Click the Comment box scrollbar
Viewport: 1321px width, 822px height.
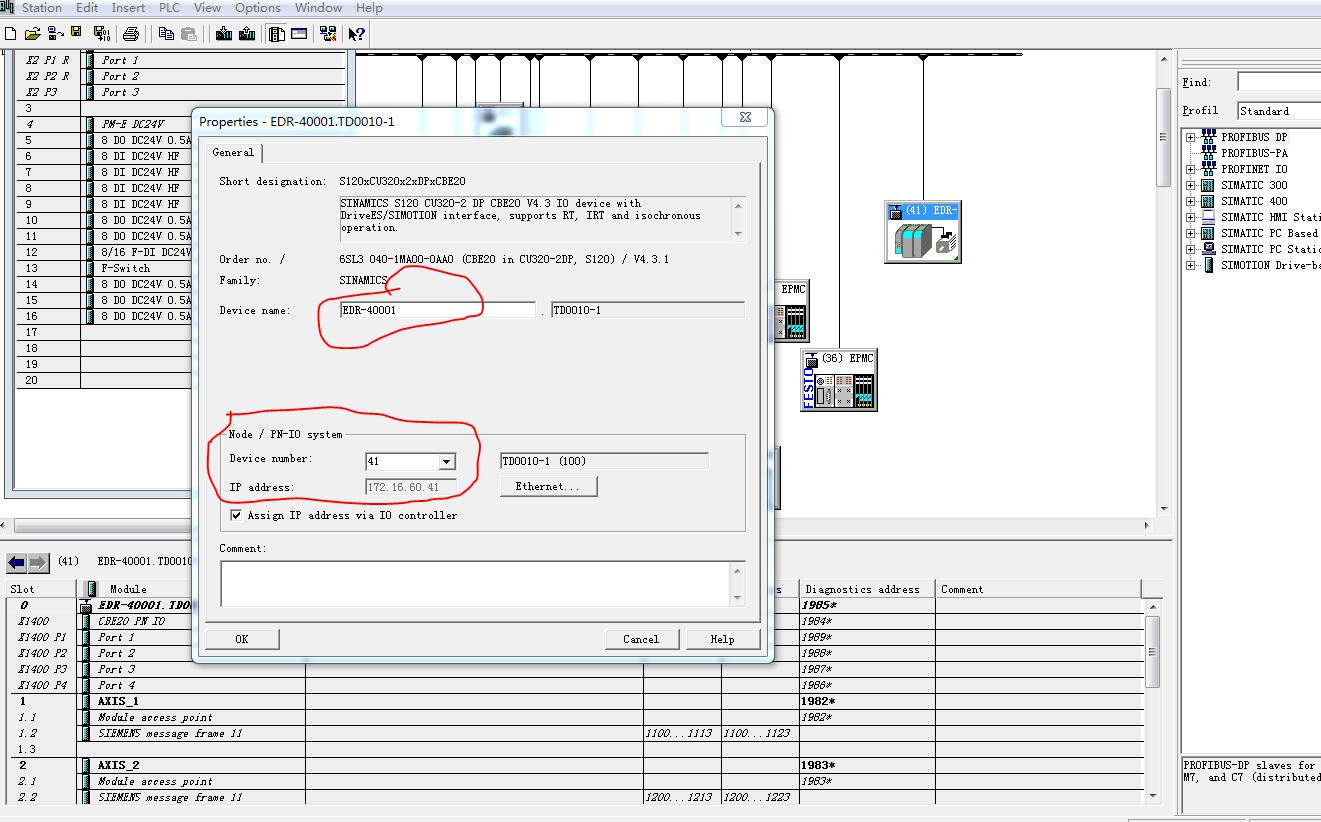[x=738, y=583]
